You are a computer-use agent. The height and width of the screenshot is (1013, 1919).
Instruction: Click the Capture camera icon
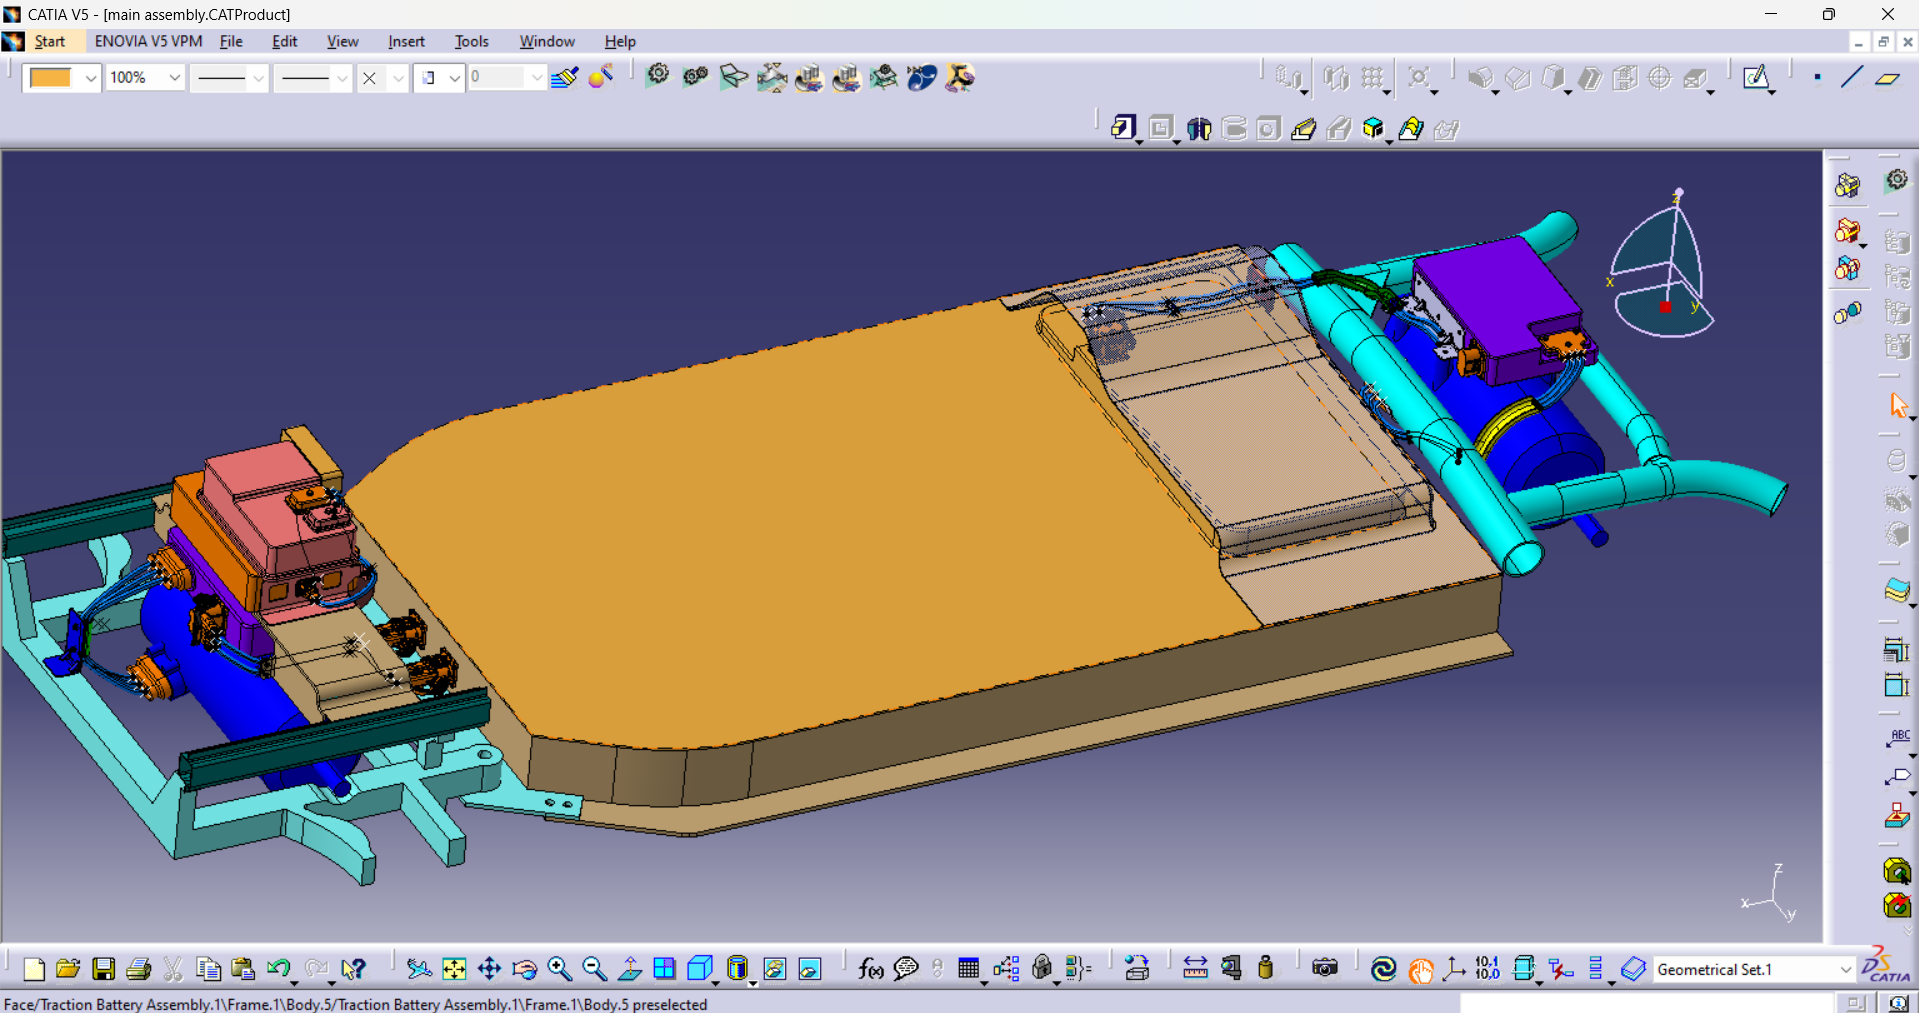coord(1324,969)
